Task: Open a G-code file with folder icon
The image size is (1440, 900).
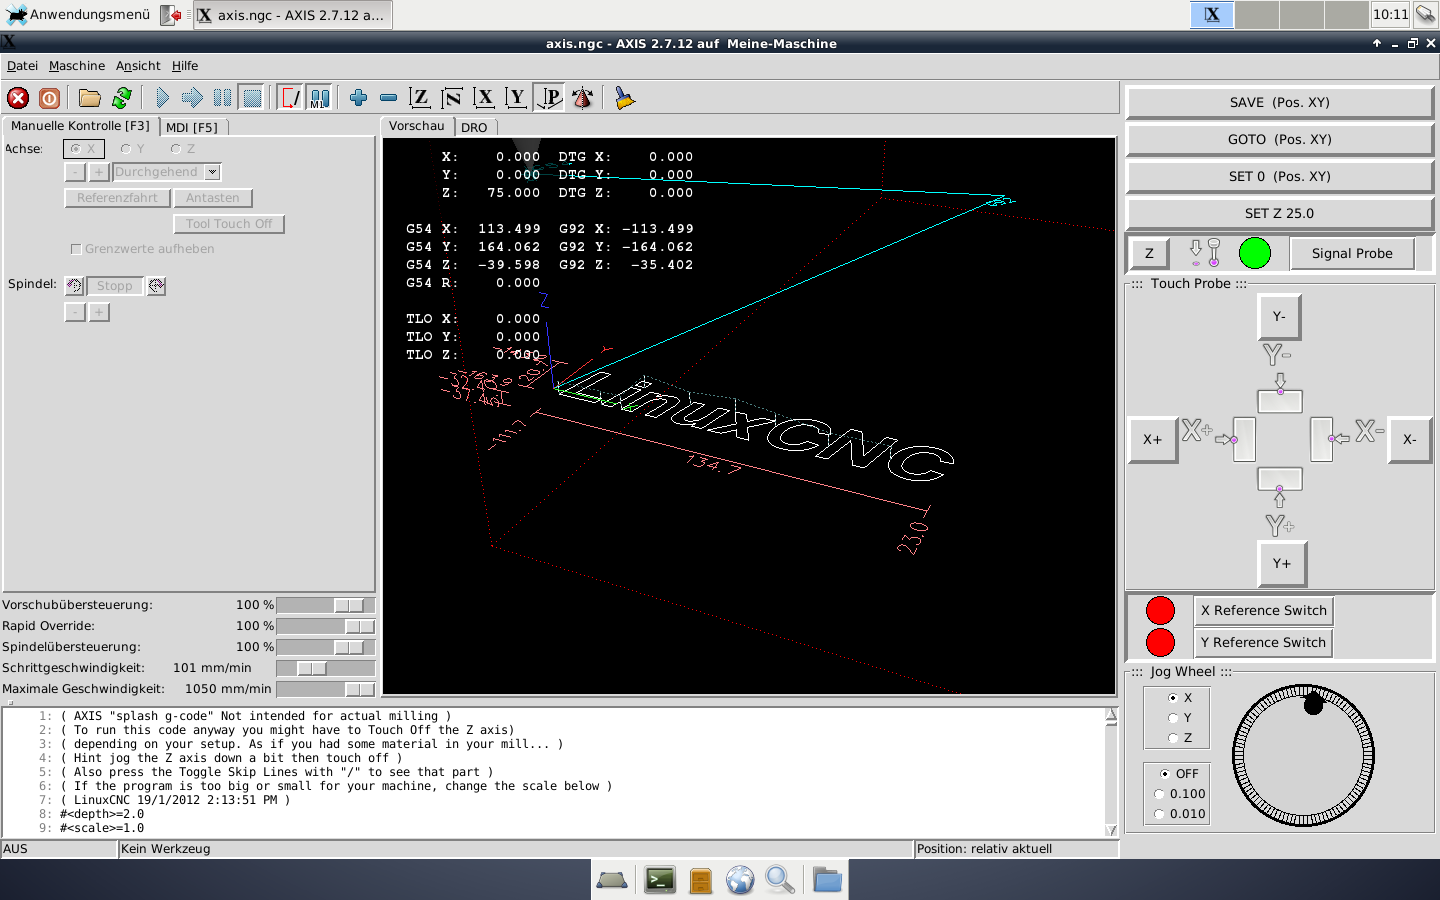Action: click(x=90, y=98)
